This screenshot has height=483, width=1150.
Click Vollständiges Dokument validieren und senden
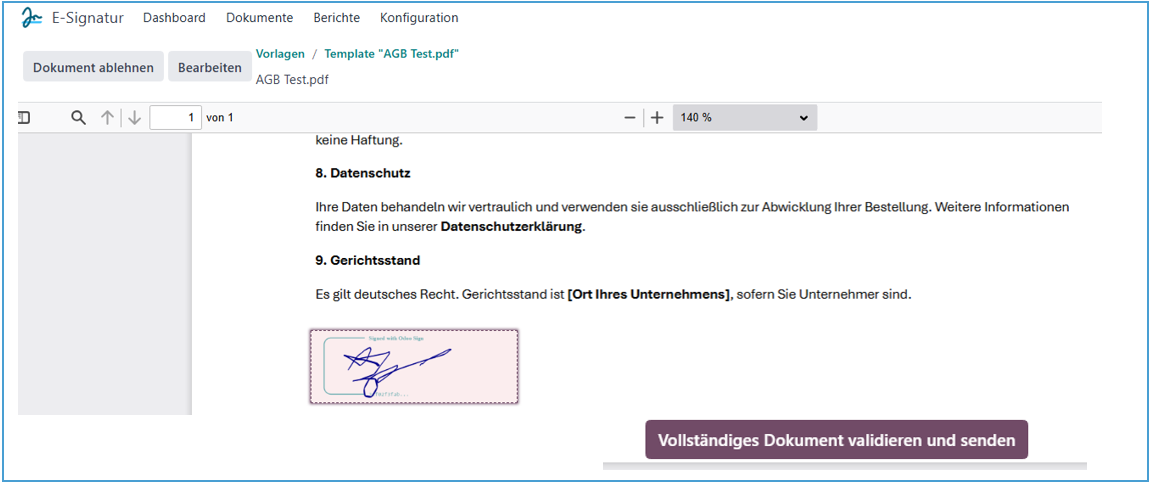(836, 440)
